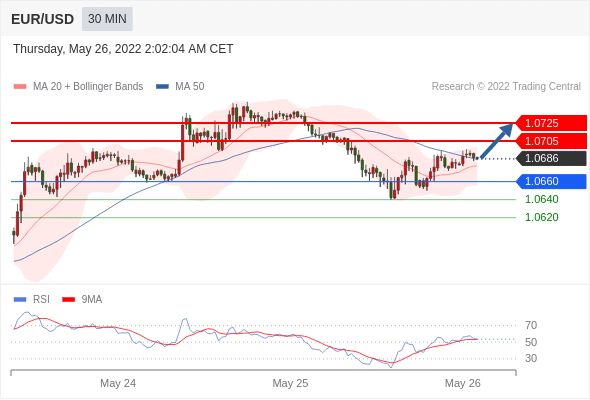Toggle the RSI legend label
Image resolution: width=590 pixels, height=400 pixels.
pos(41,300)
